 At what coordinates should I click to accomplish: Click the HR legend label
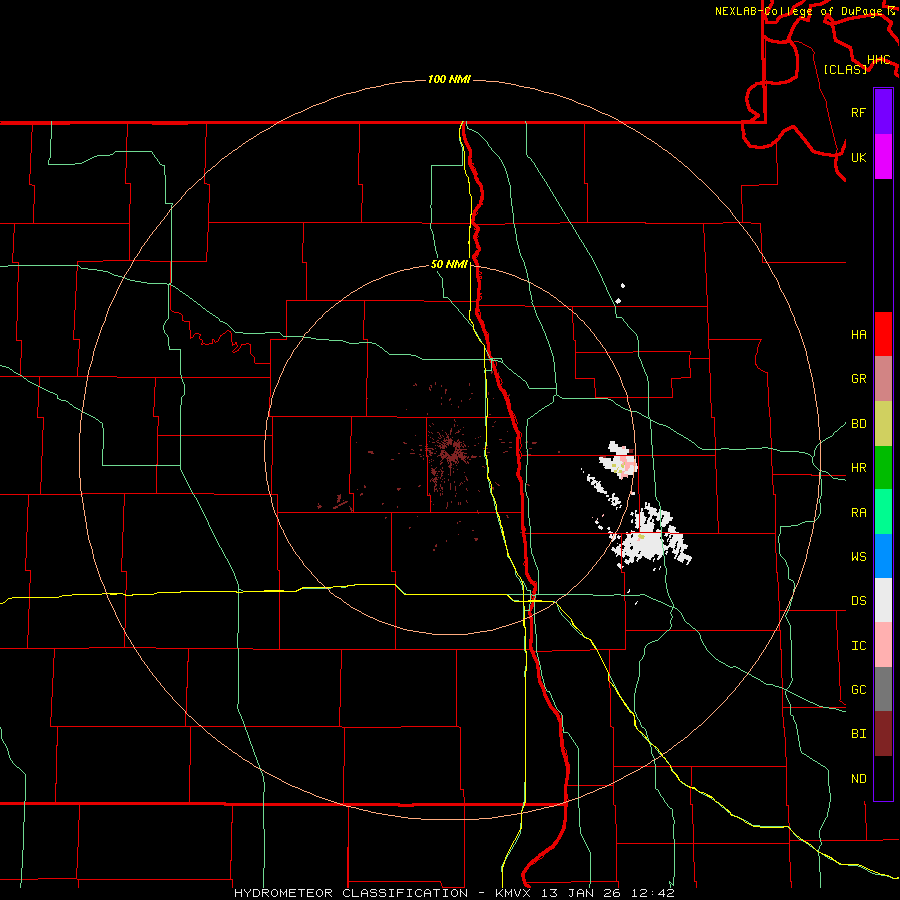pos(858,468)
